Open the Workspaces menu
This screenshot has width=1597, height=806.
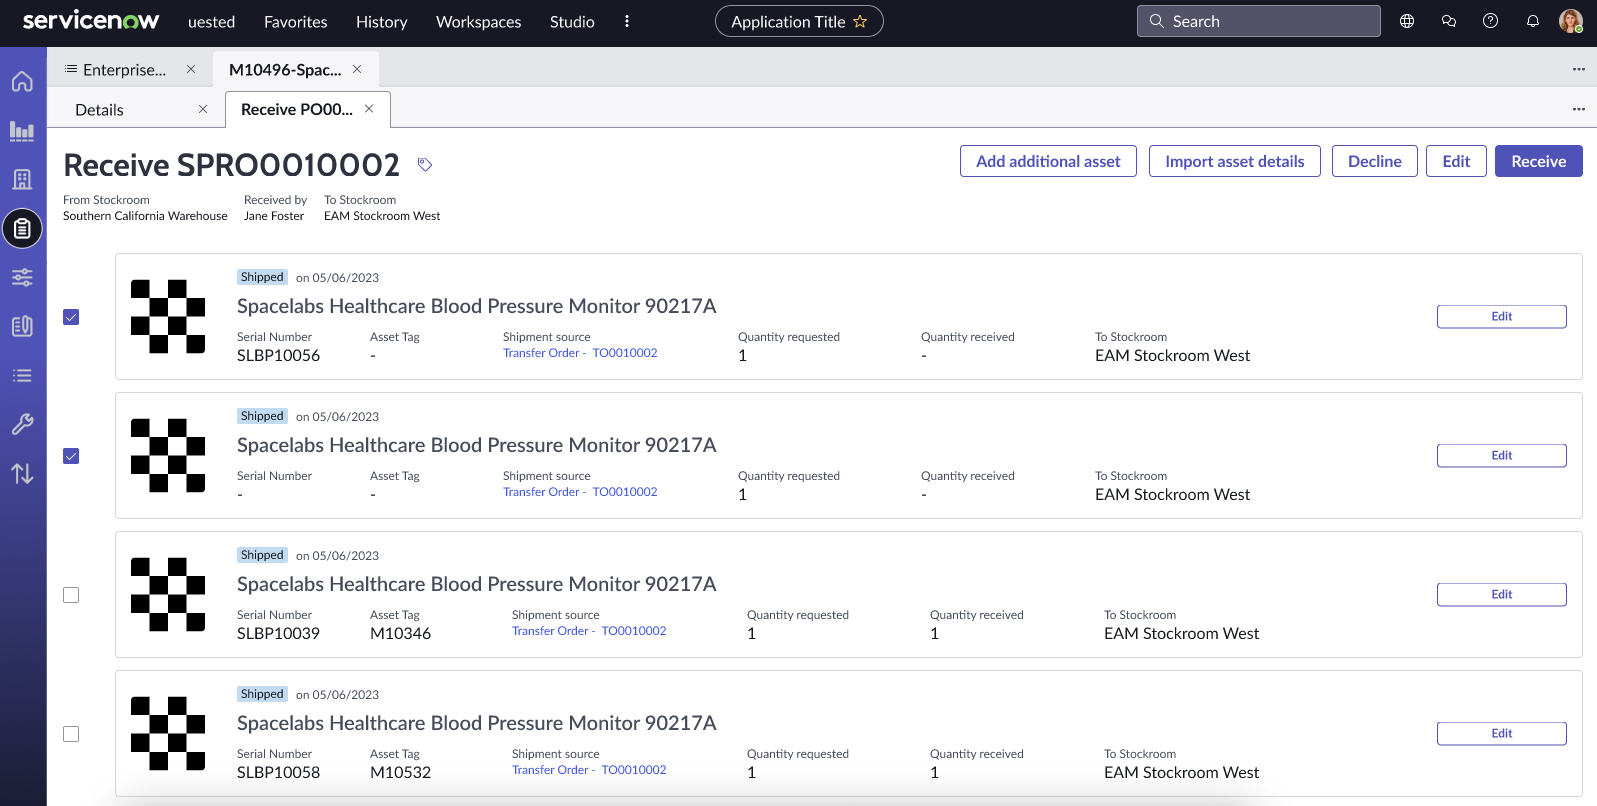coord(479,22)
